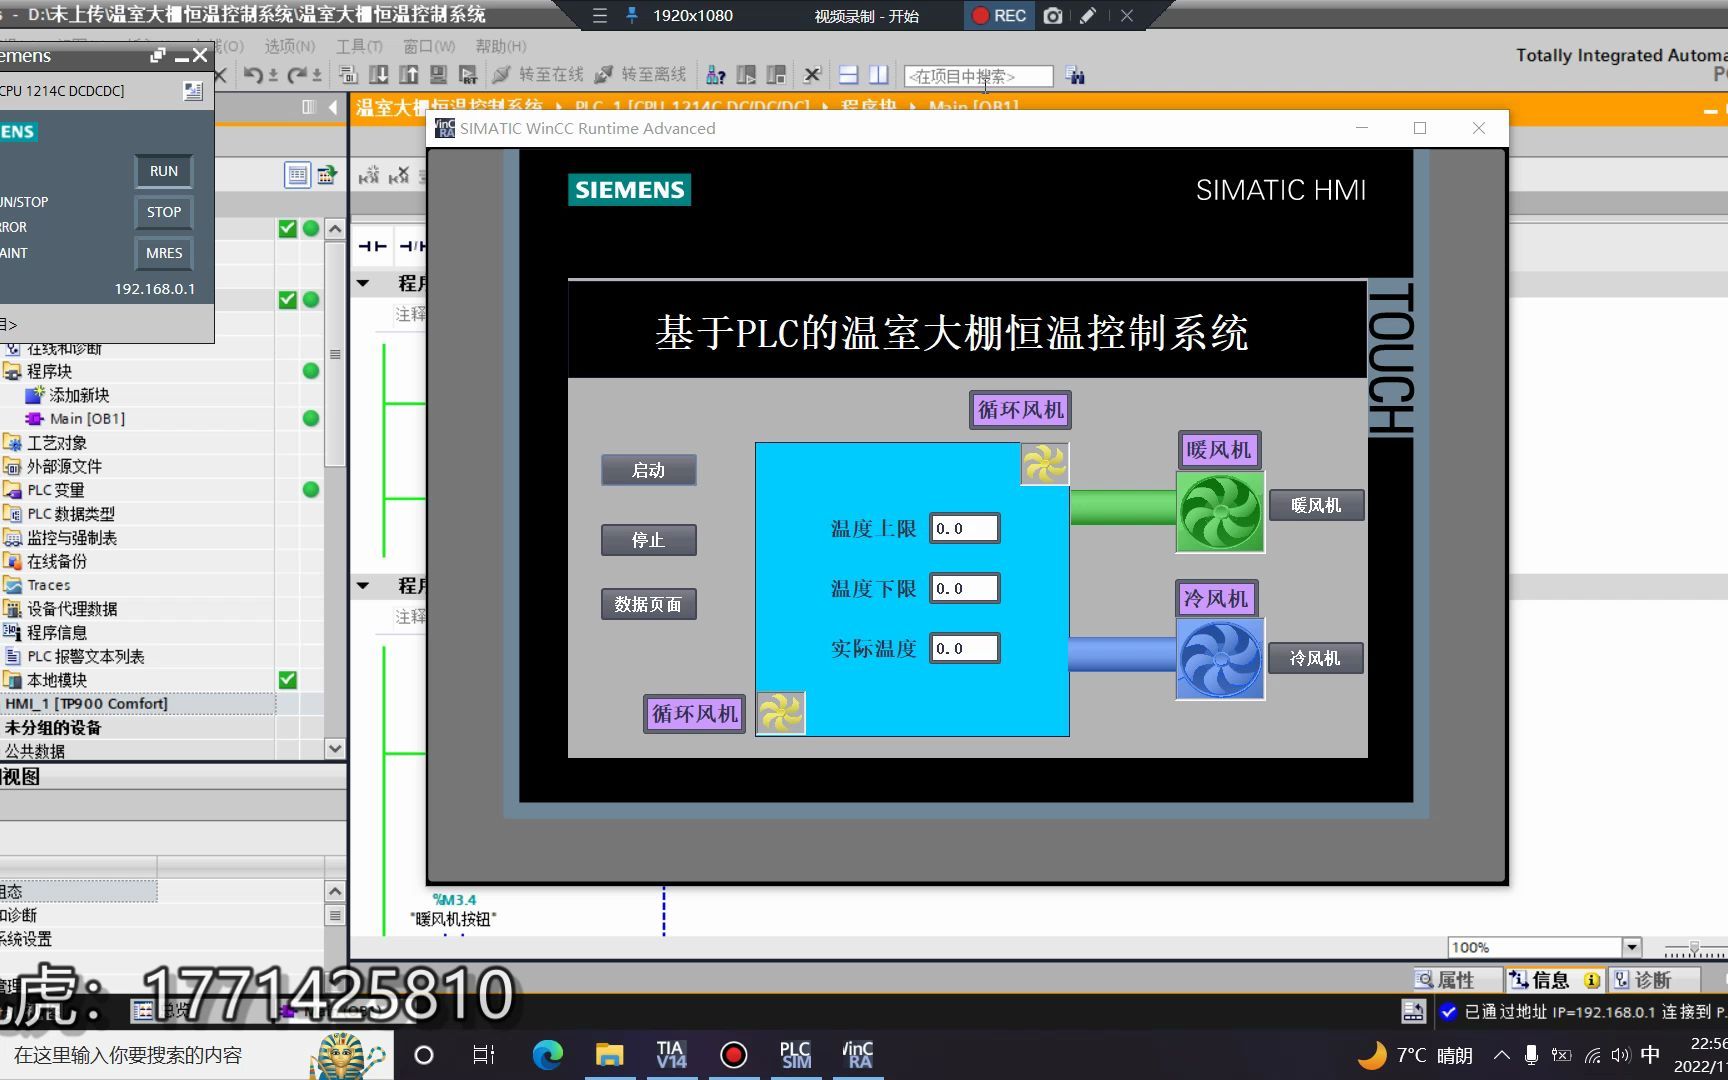
Task: Click the STOP button on the PLCSIM panel
Action: pos(163,212)
